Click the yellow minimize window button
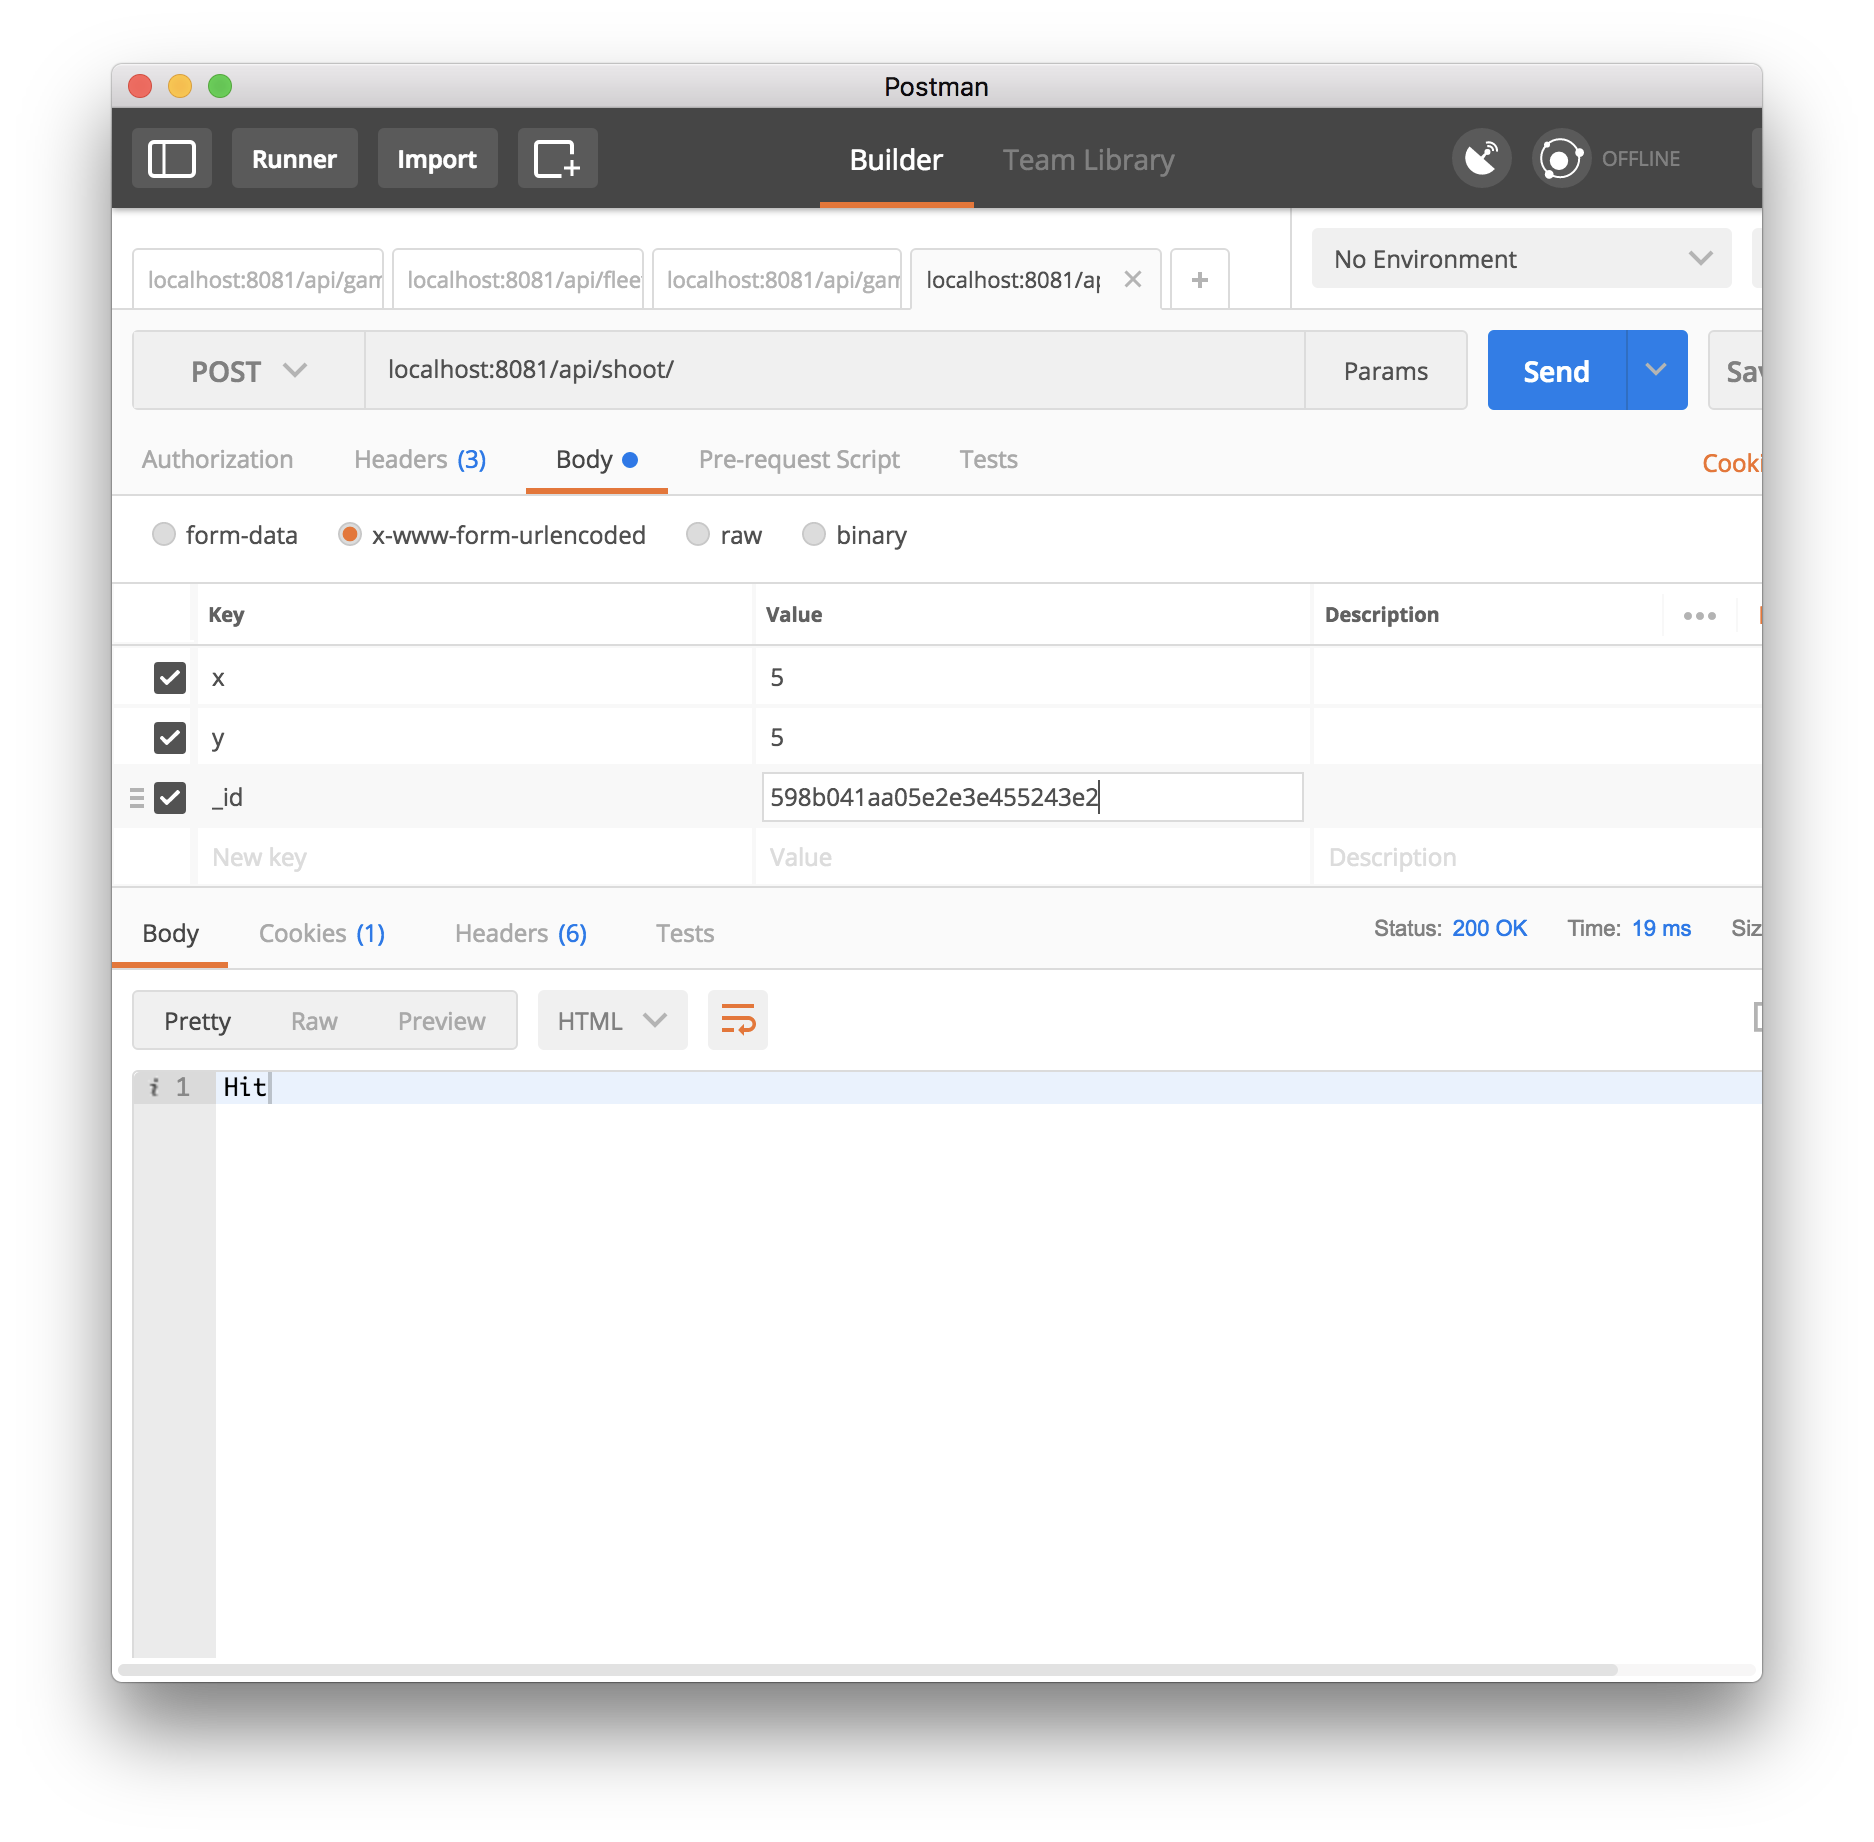1874x1842 pixels. [180, 86]
